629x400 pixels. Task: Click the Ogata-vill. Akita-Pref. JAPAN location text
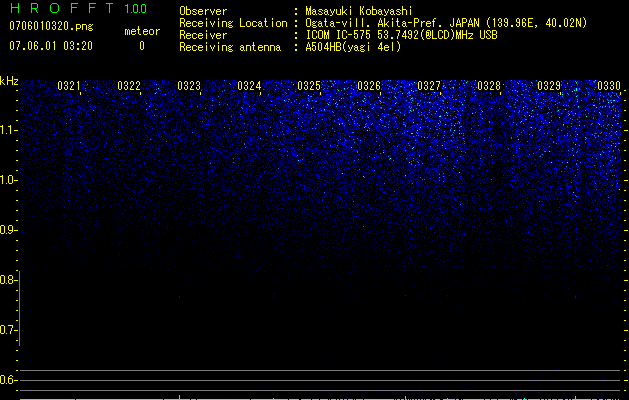446,23
